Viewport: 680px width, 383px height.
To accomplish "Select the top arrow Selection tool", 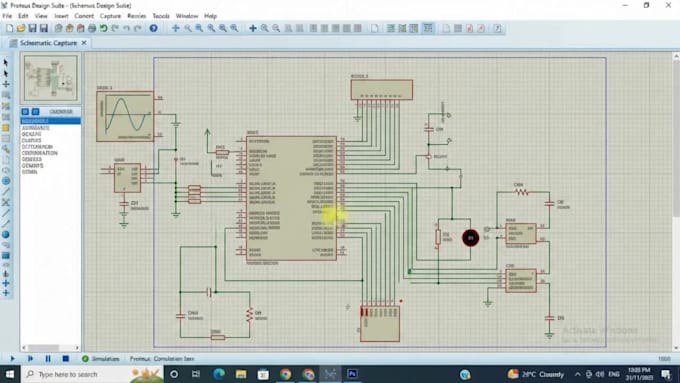I will [6, 62].
